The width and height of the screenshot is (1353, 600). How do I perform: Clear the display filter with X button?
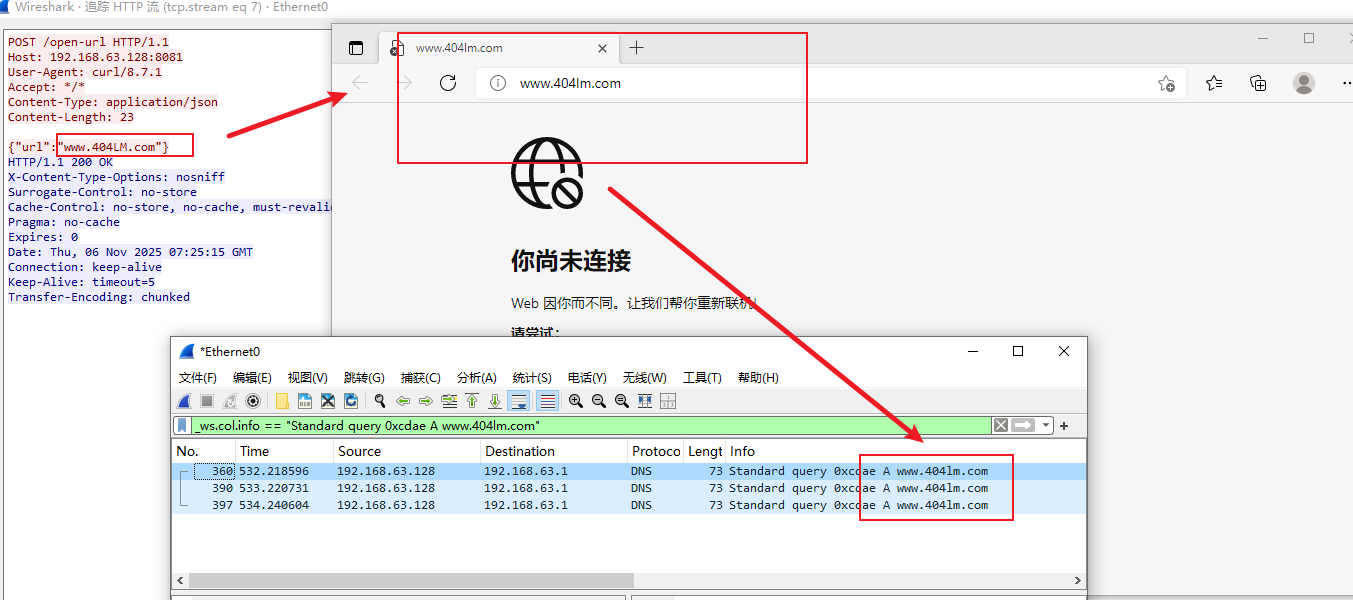click(x=1000, y=425)
